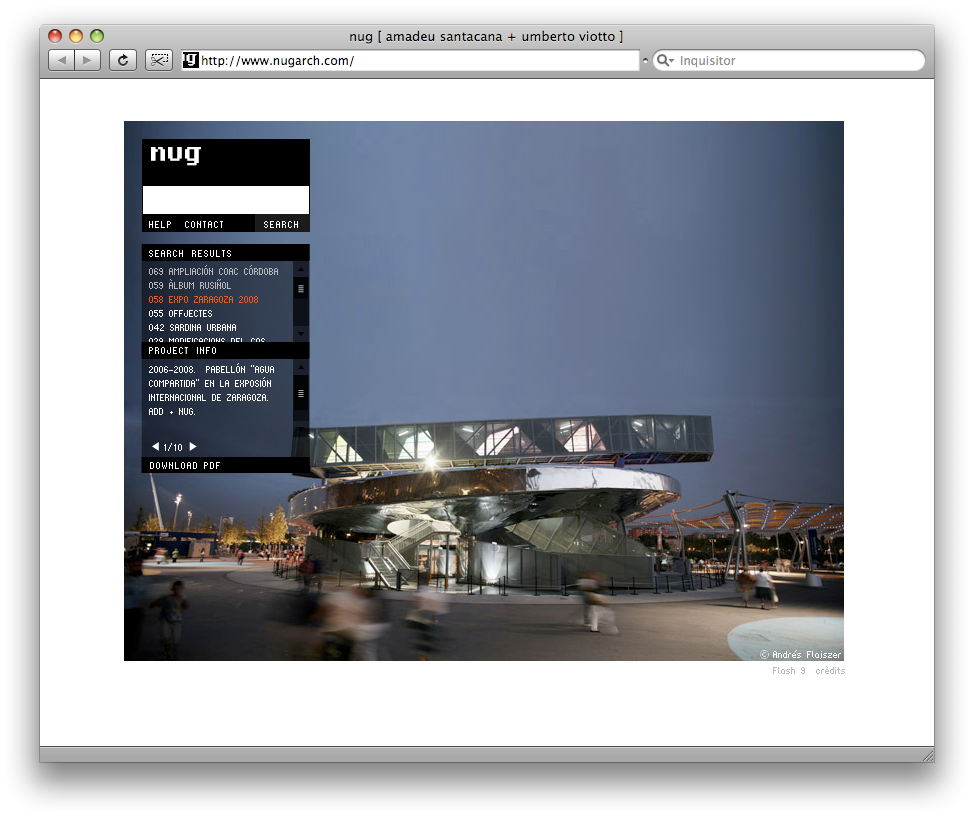Select 059 Àlbum Rusiñol result

(189, 286)
